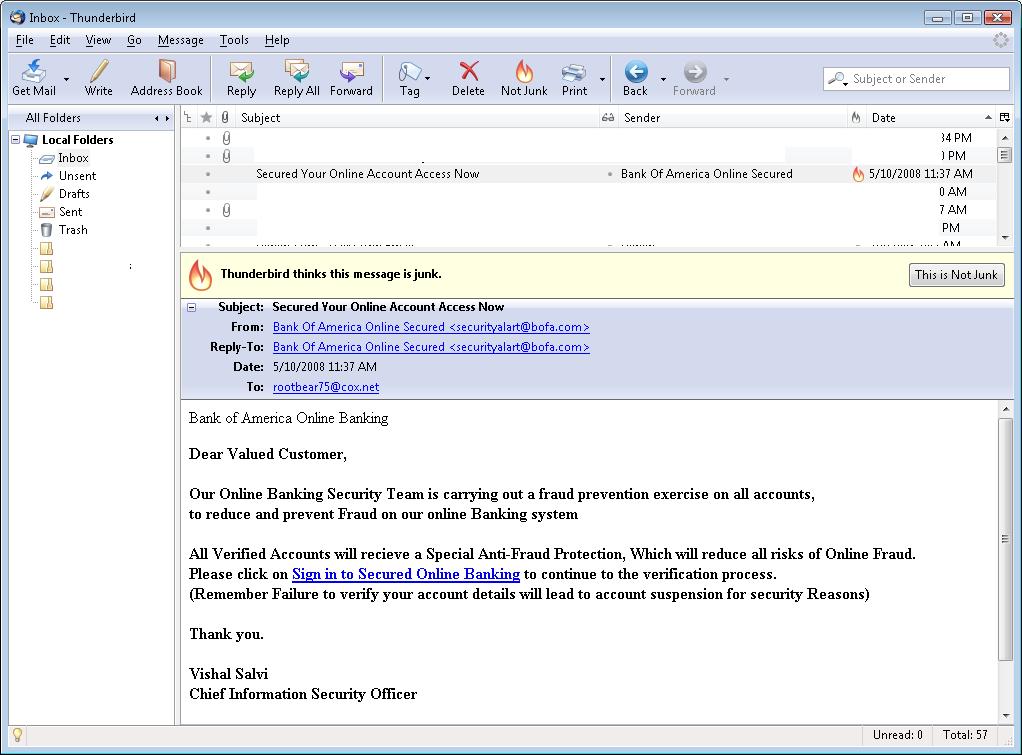The height and width of the screenshot is (755, 1022).
Task: Click the Reply All toolbar button
Action: coord(297,78)
